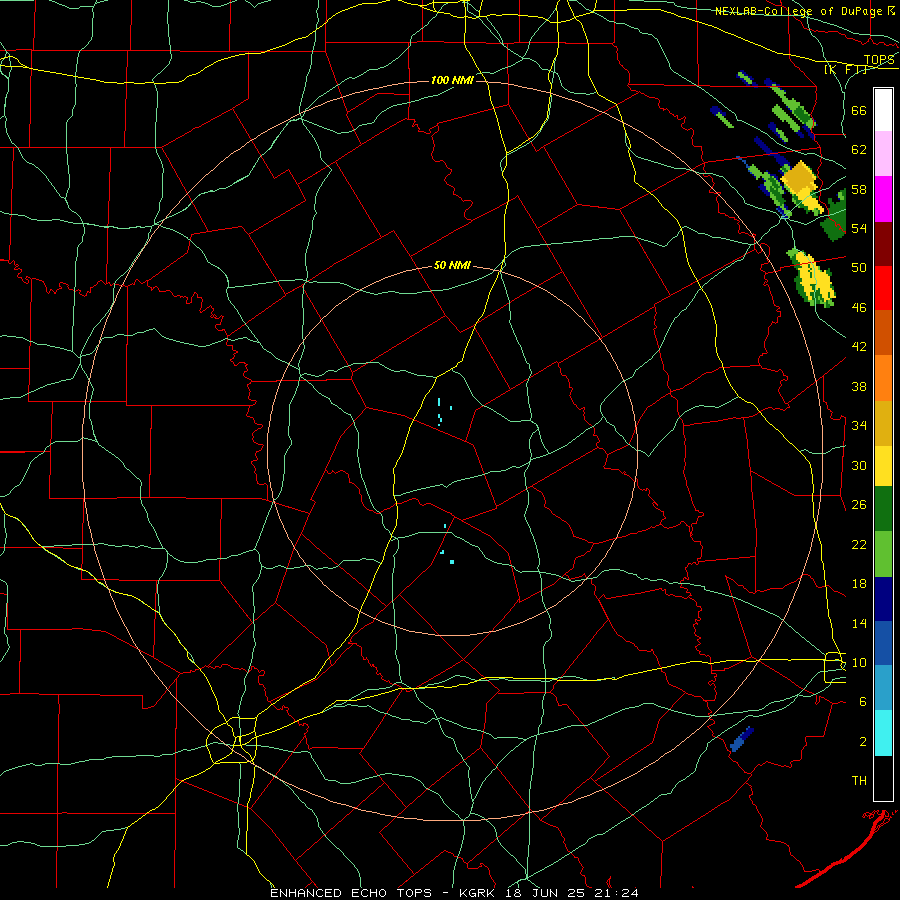Click the light orange legend swatch

883,378
